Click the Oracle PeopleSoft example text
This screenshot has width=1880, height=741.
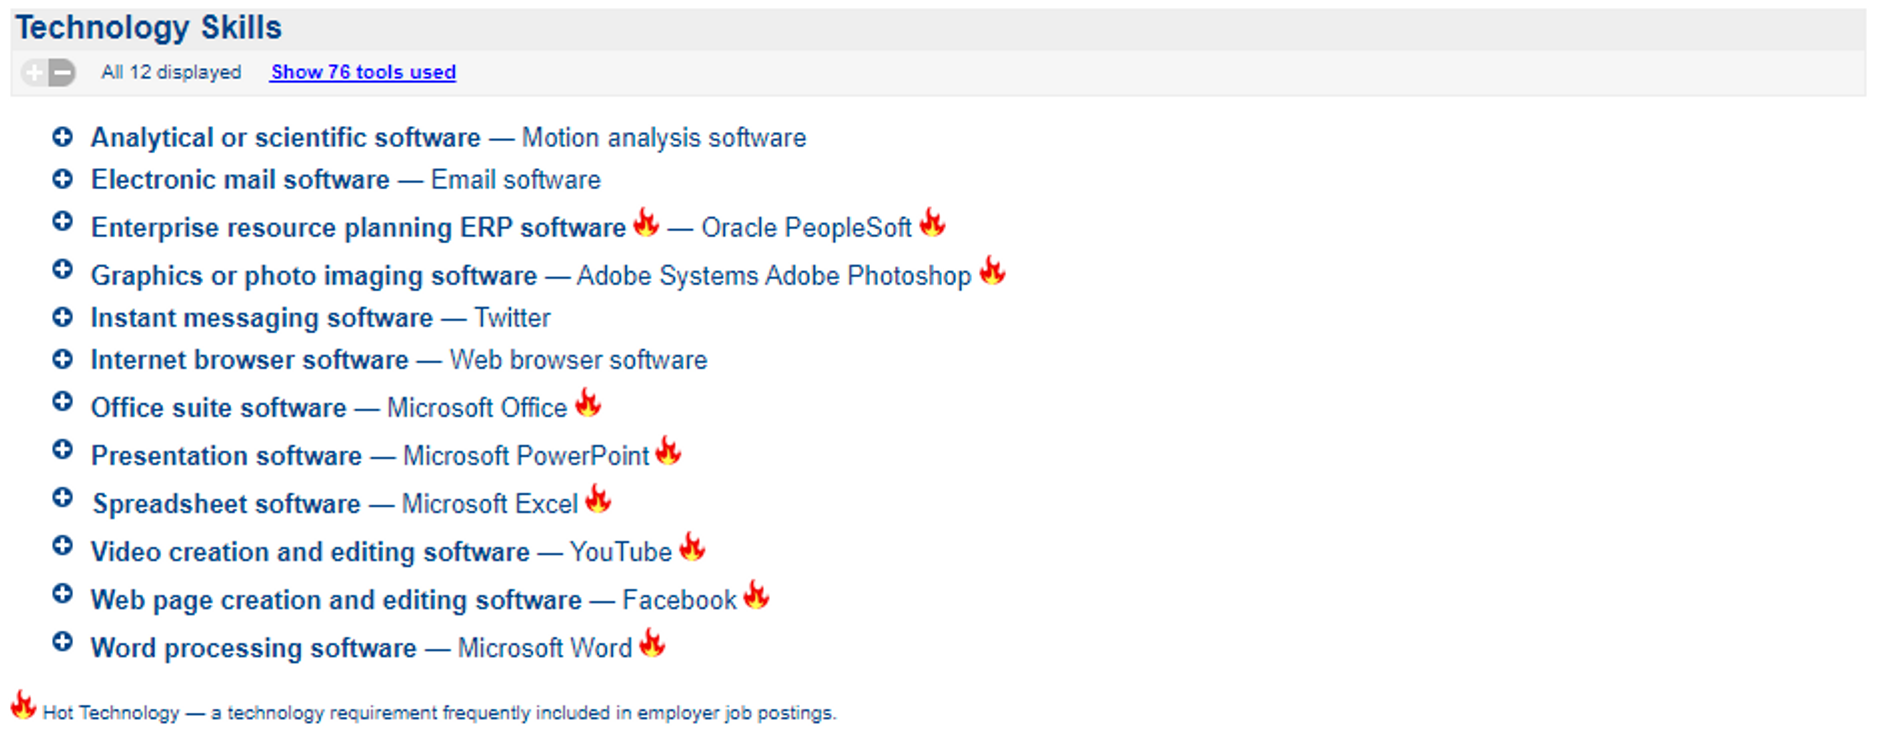(806, 228)
